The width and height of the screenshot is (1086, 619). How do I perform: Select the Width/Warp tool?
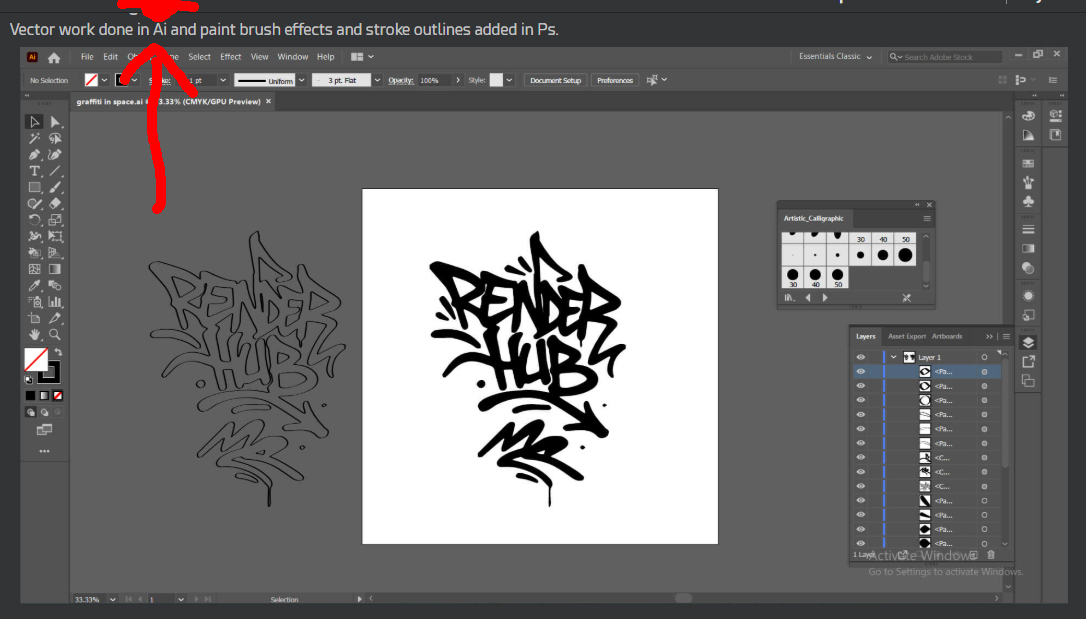[34, 236]
